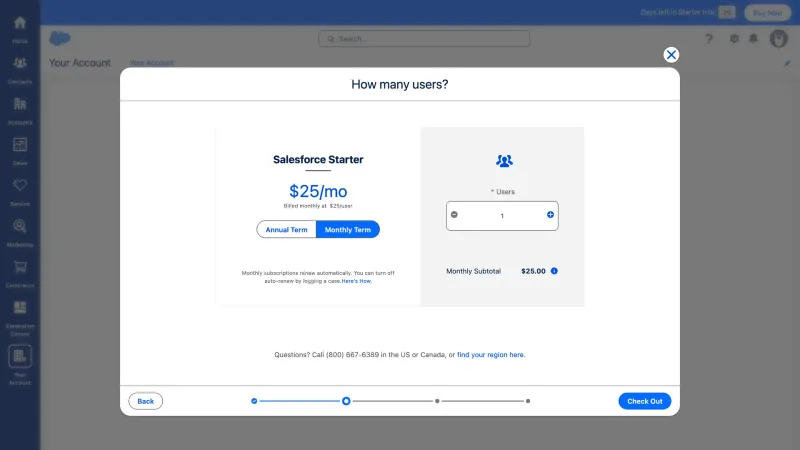Click the $25/mo price text
Screen dimensions: 800x450
click(x=318, y=191)
